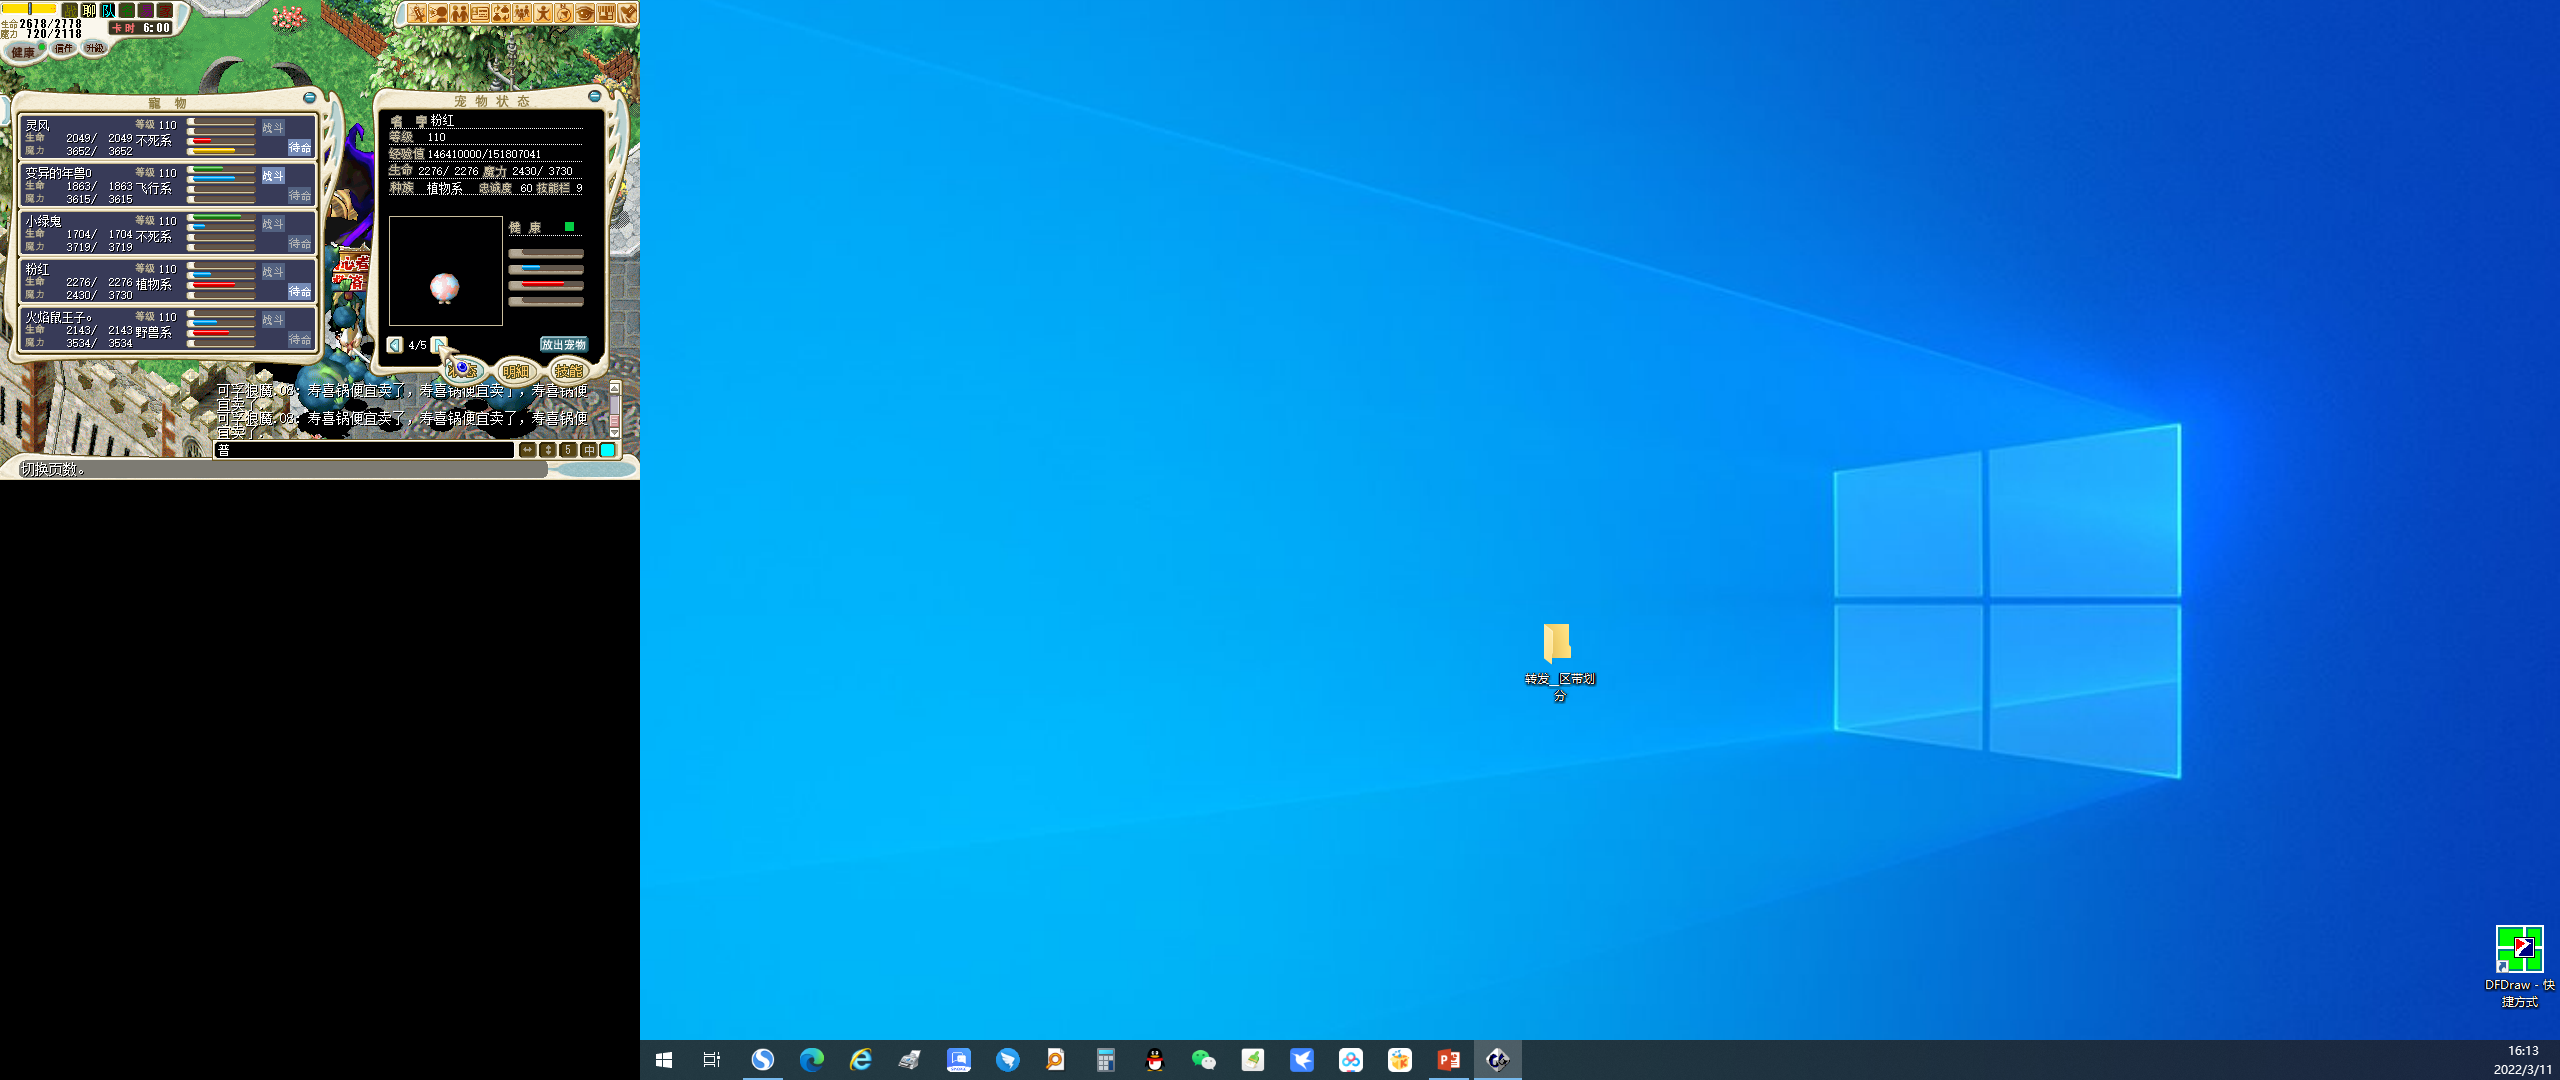This screenshot has width=2560, height=1080.
Task: Click chat horizontal resize arrow icon
Action: [x=527, y=450]
